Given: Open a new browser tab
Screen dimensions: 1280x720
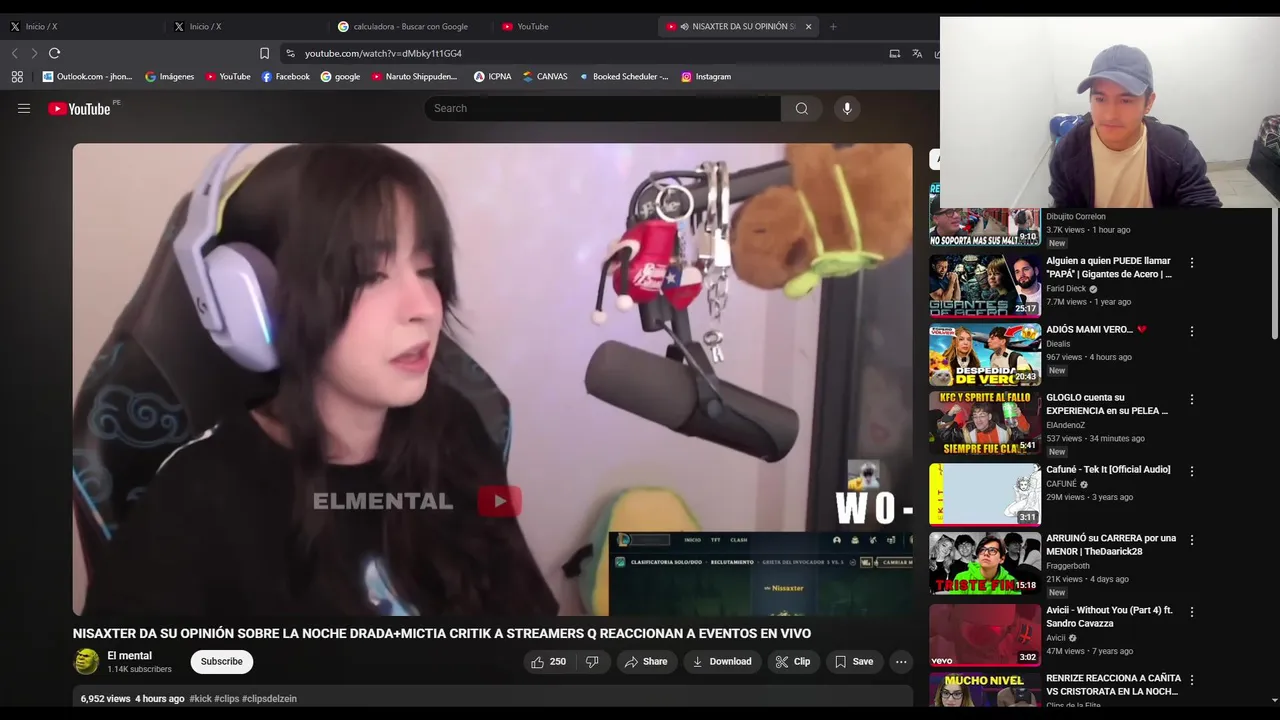Looking at the screenshot, I should [x=833, y=27].
